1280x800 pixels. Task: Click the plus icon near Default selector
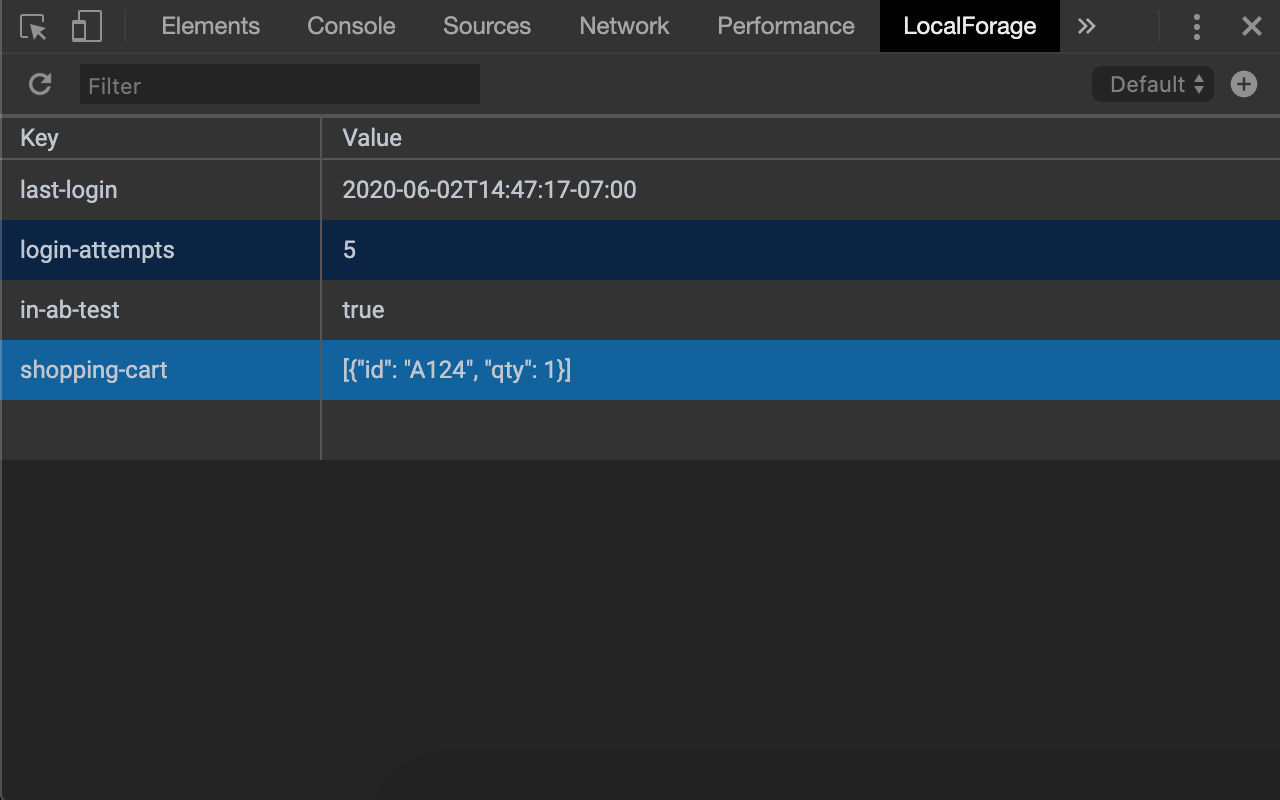[x=1243, y=84]
